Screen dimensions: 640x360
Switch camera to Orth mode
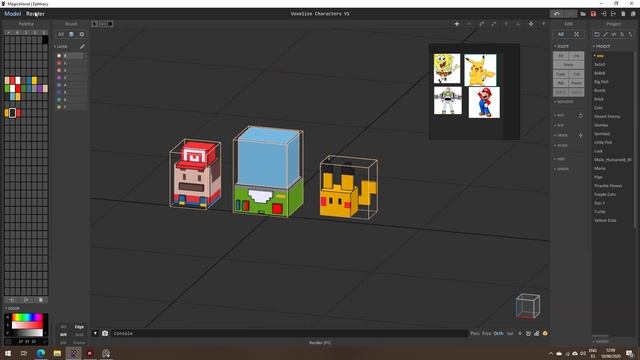pyautogui.click(x=498, y=333)
